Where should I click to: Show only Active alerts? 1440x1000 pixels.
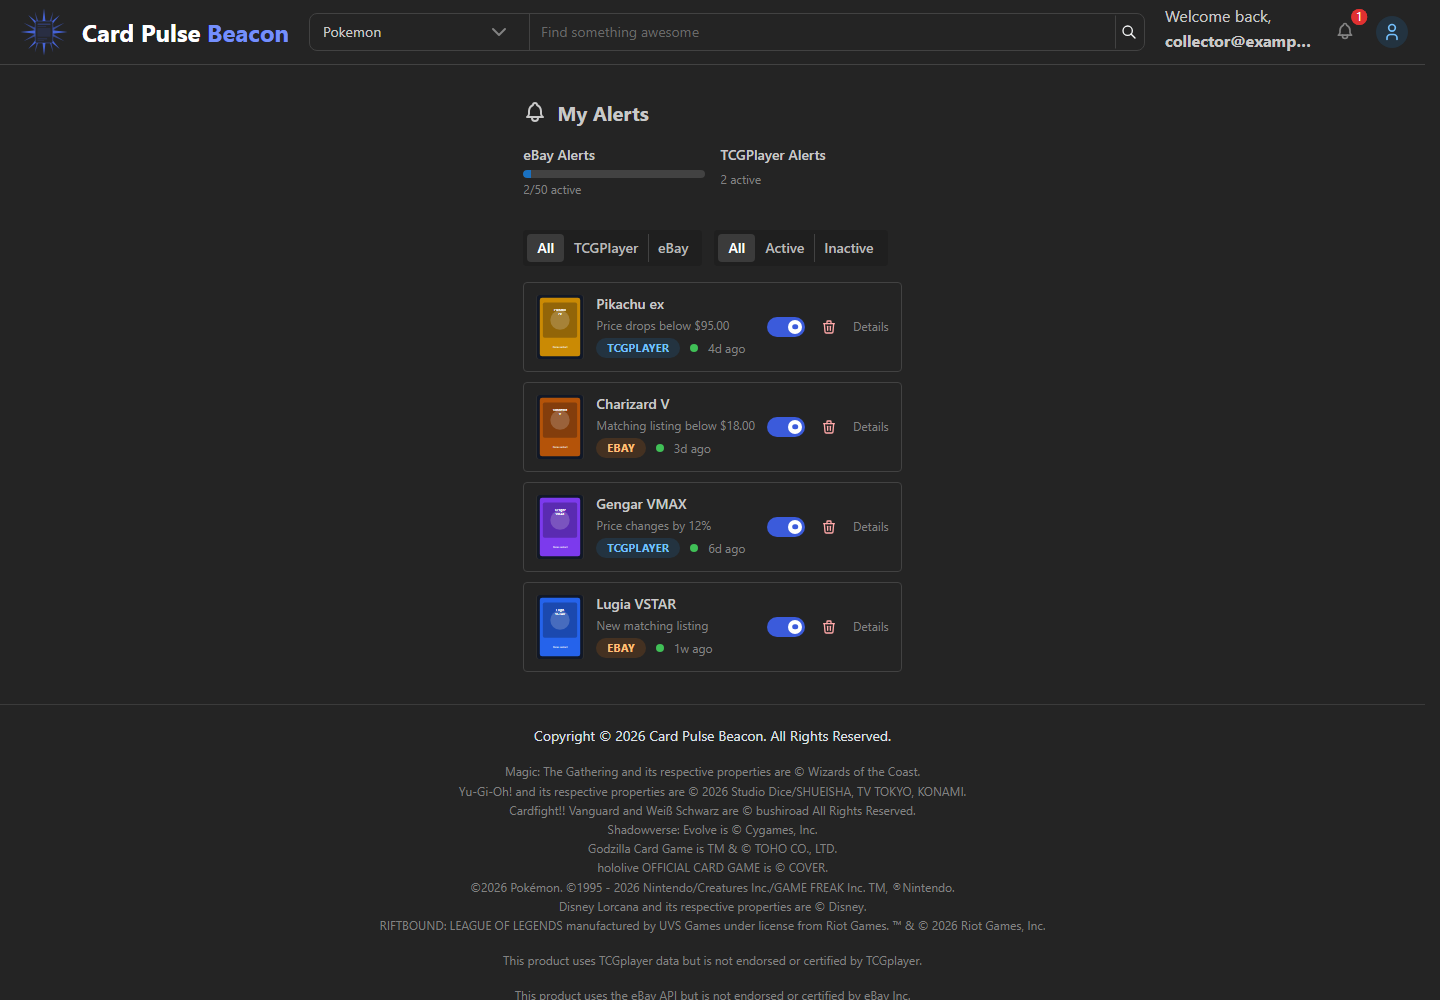tap(785, 248)
